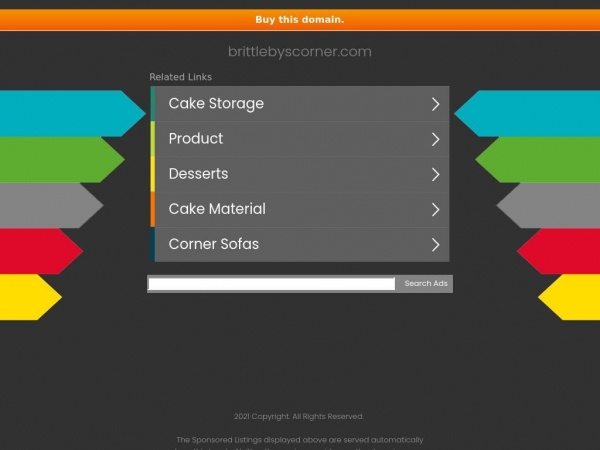Click the 2021 Copyright footer text
This screenshot has width=600, height=450.
299,416
